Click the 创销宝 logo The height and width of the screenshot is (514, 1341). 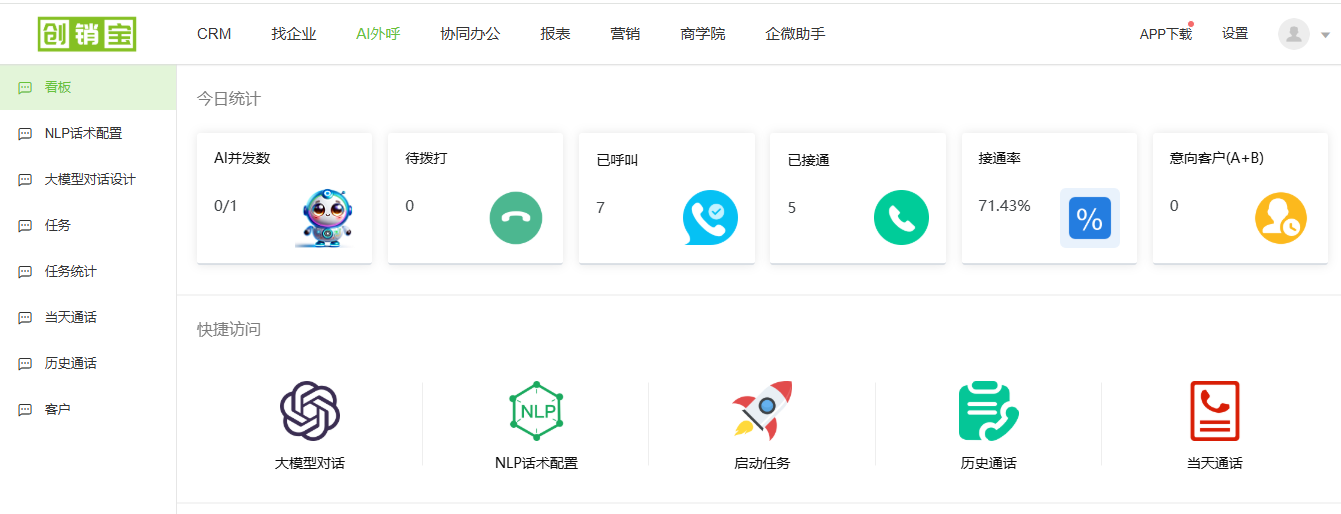tap(87, 34)
